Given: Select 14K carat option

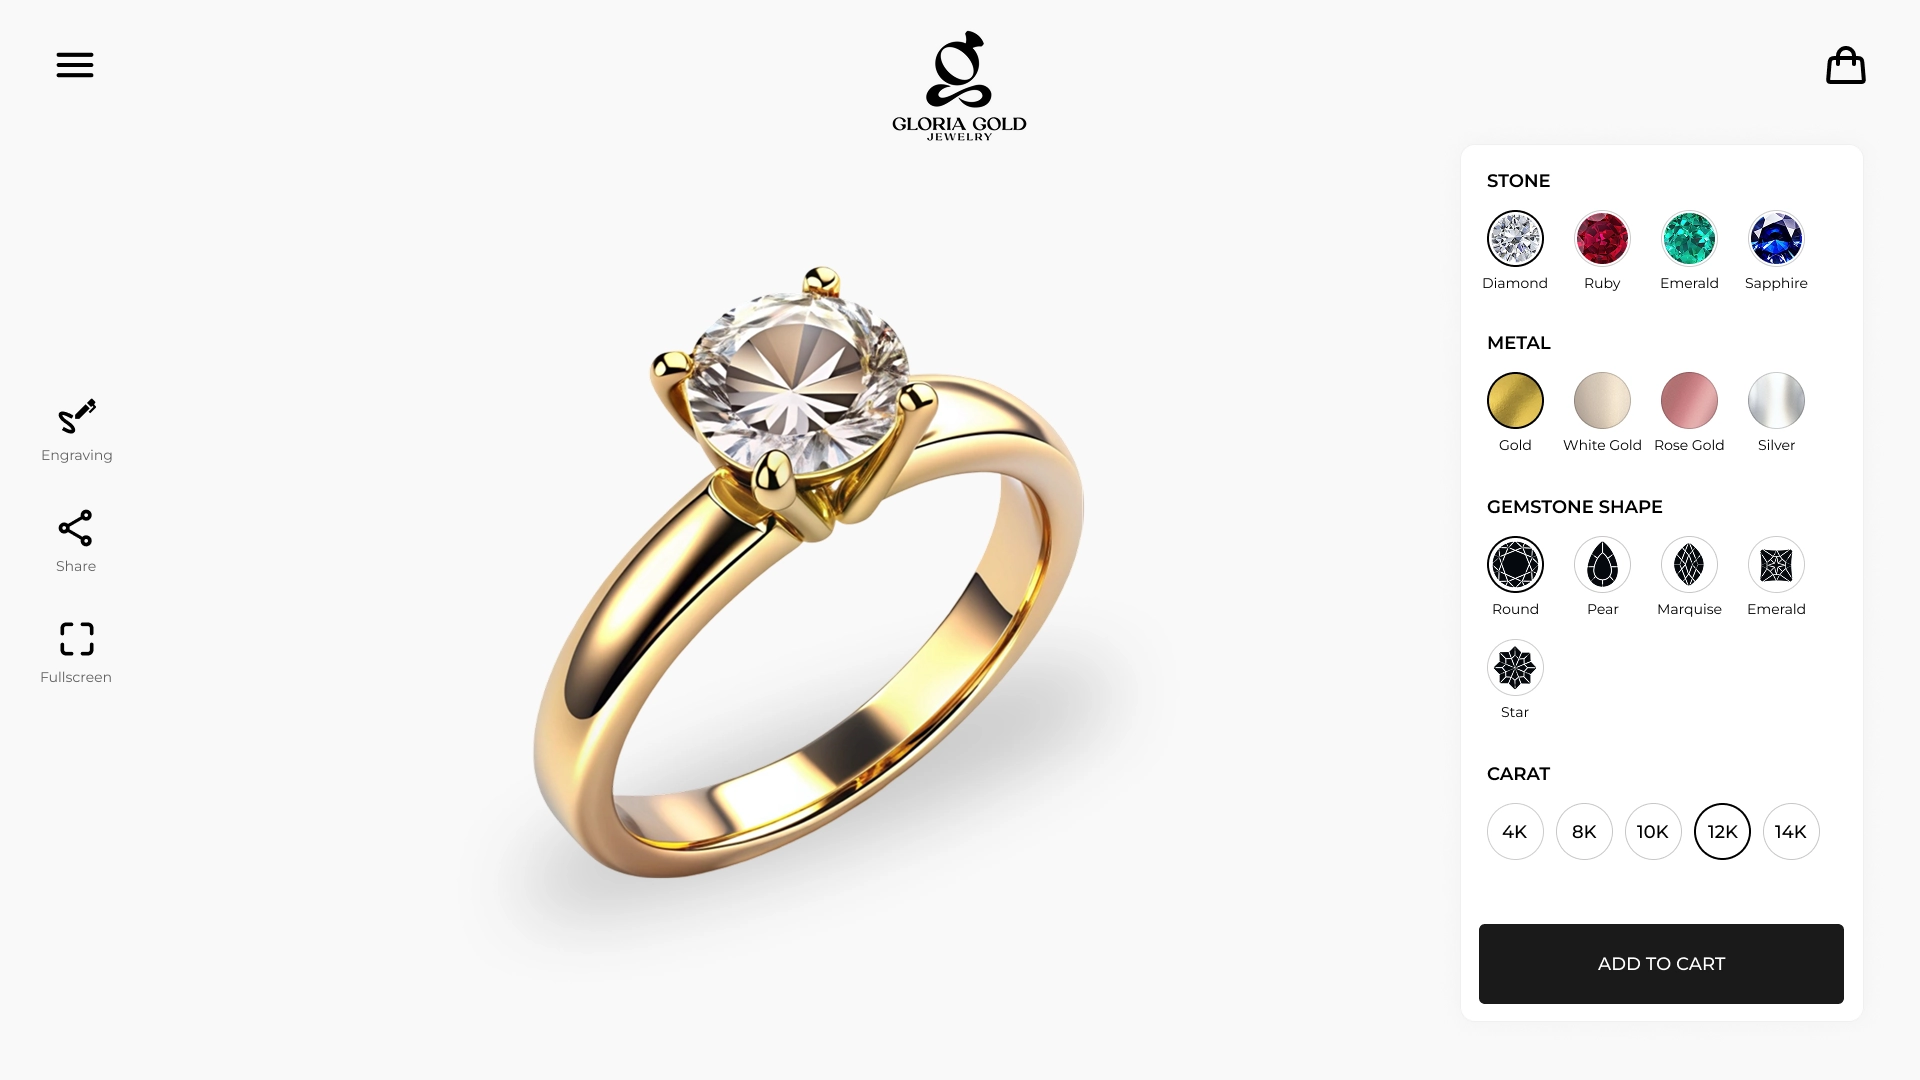Looking at the screenshot, I should click(x=1791, y=832).
